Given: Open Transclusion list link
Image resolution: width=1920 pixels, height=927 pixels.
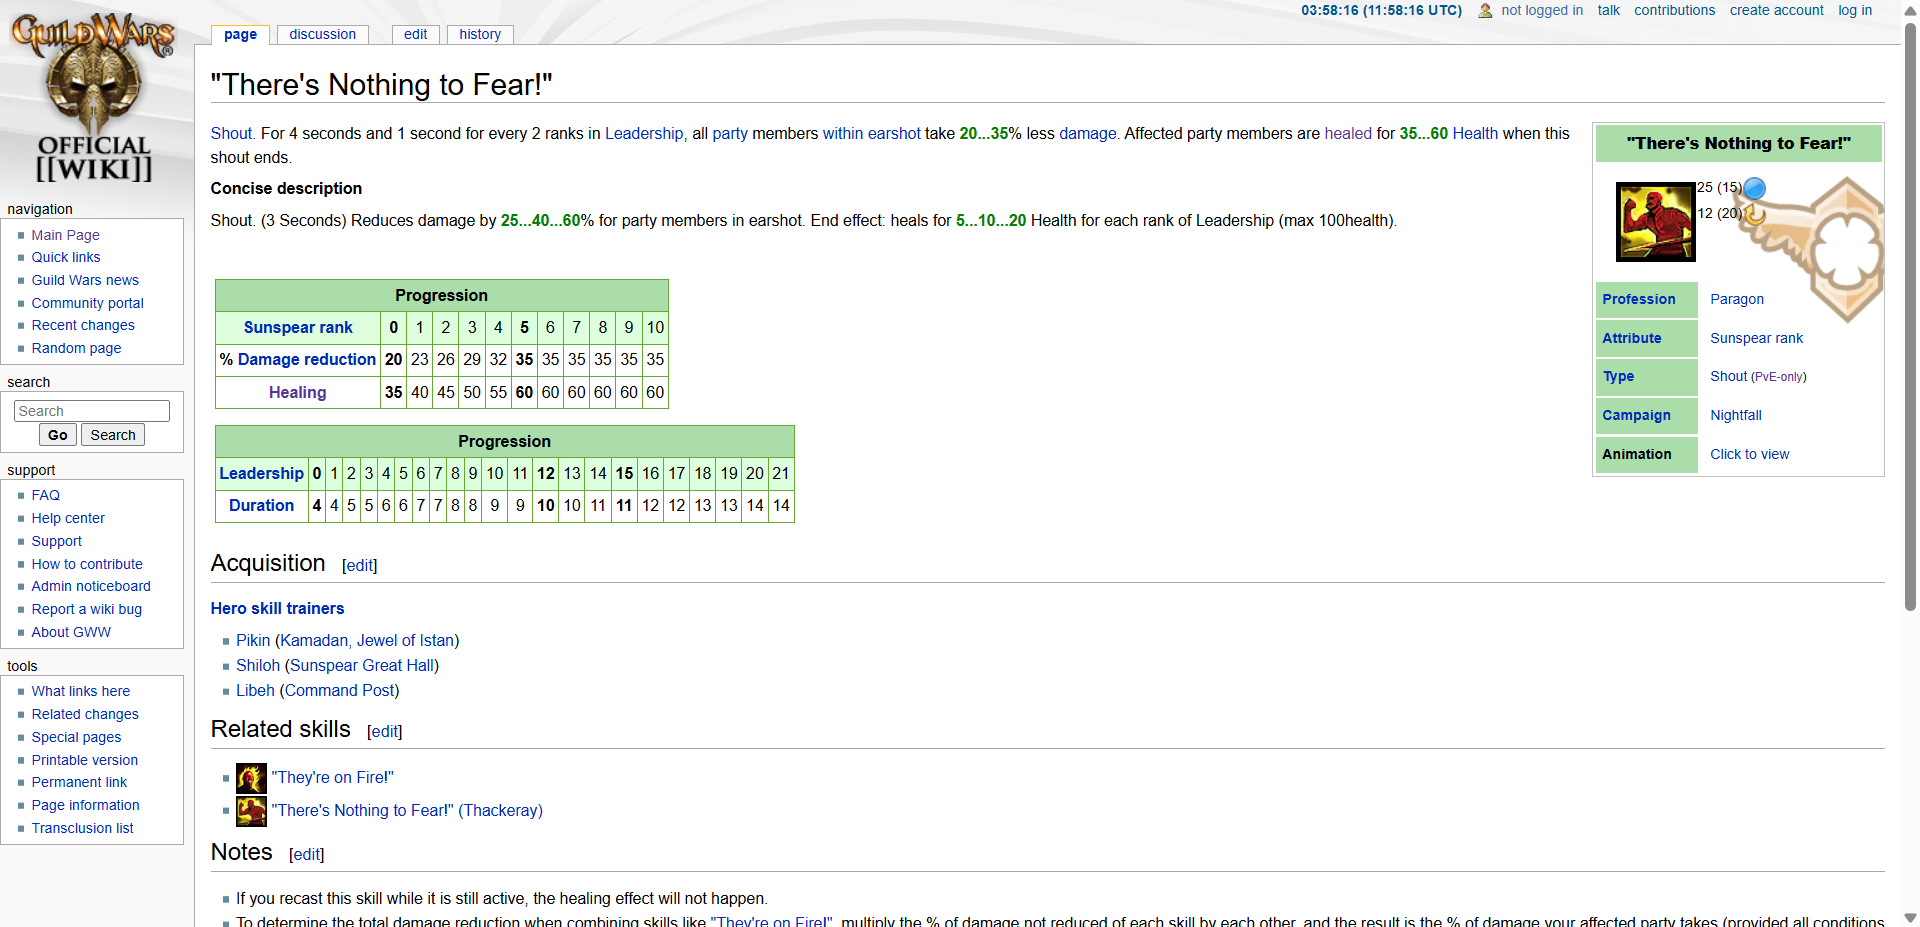Looking at the screenshot, I should point(82,828).
